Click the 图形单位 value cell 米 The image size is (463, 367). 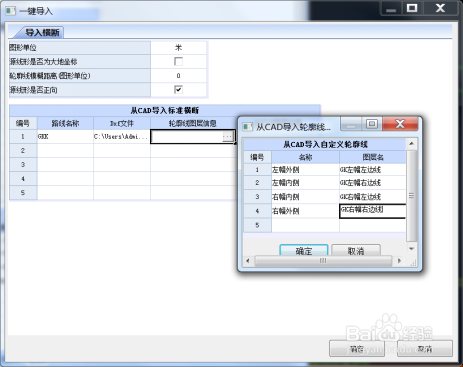178,48
